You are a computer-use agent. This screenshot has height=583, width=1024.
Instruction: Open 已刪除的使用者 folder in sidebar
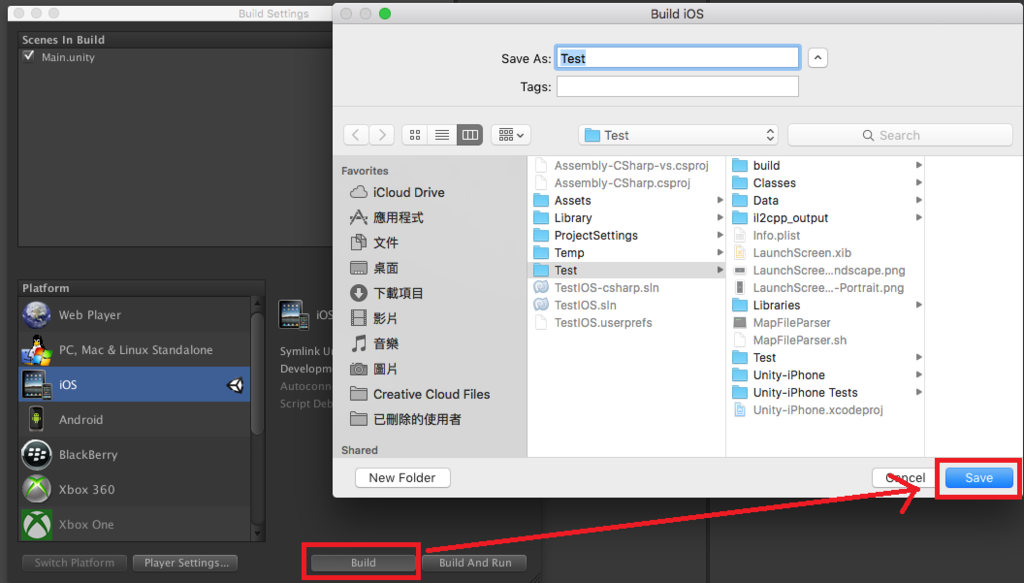[x=406, y=419]
